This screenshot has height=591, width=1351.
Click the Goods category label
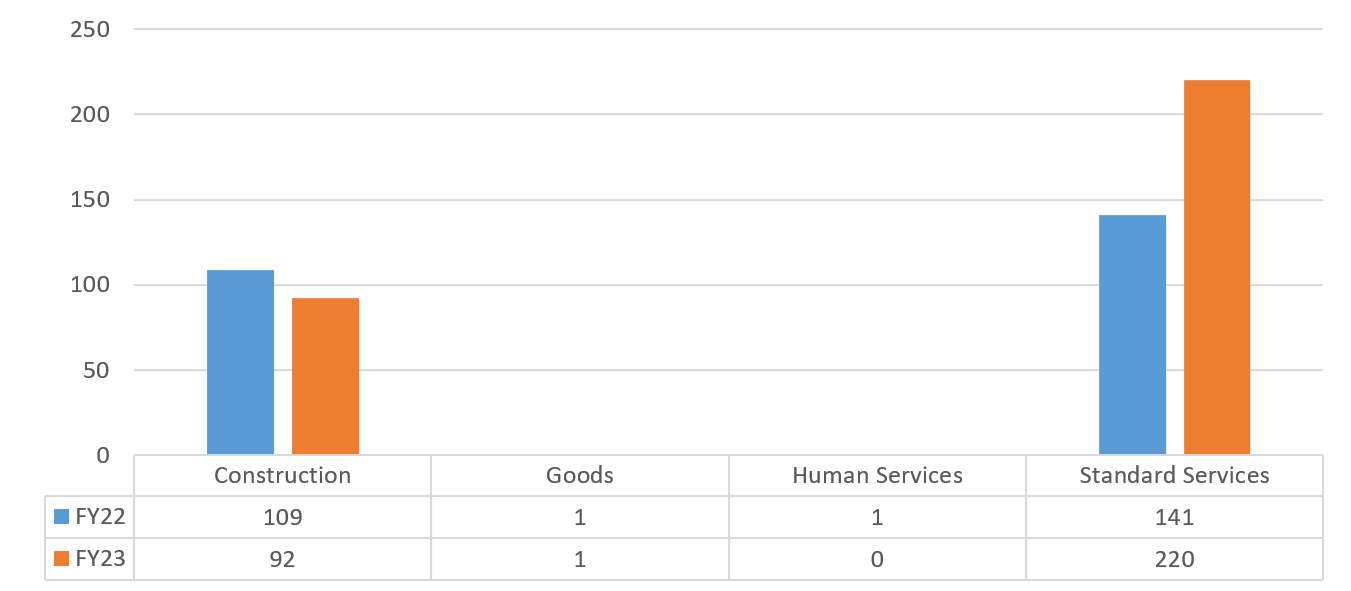click(580, 475)
